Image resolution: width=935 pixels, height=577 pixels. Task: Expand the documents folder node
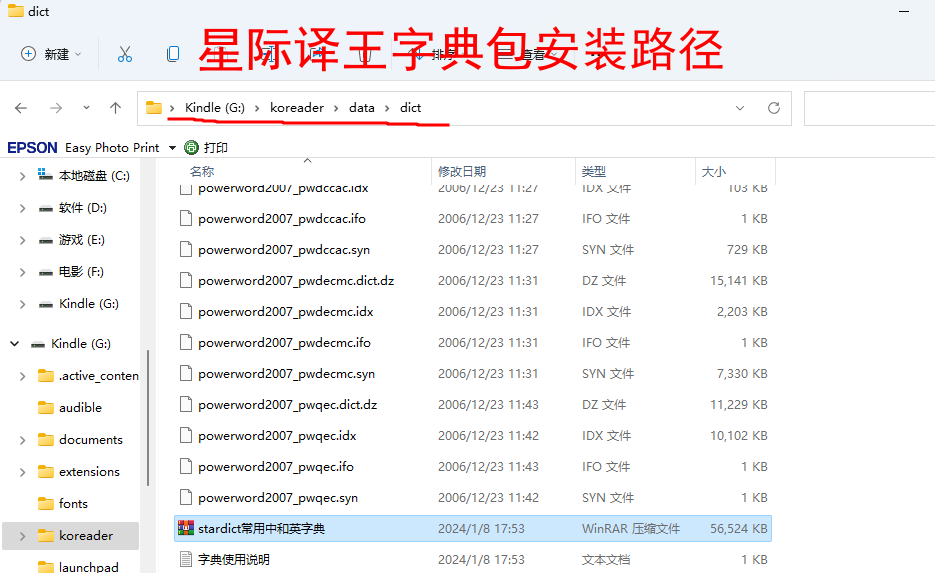22,440
